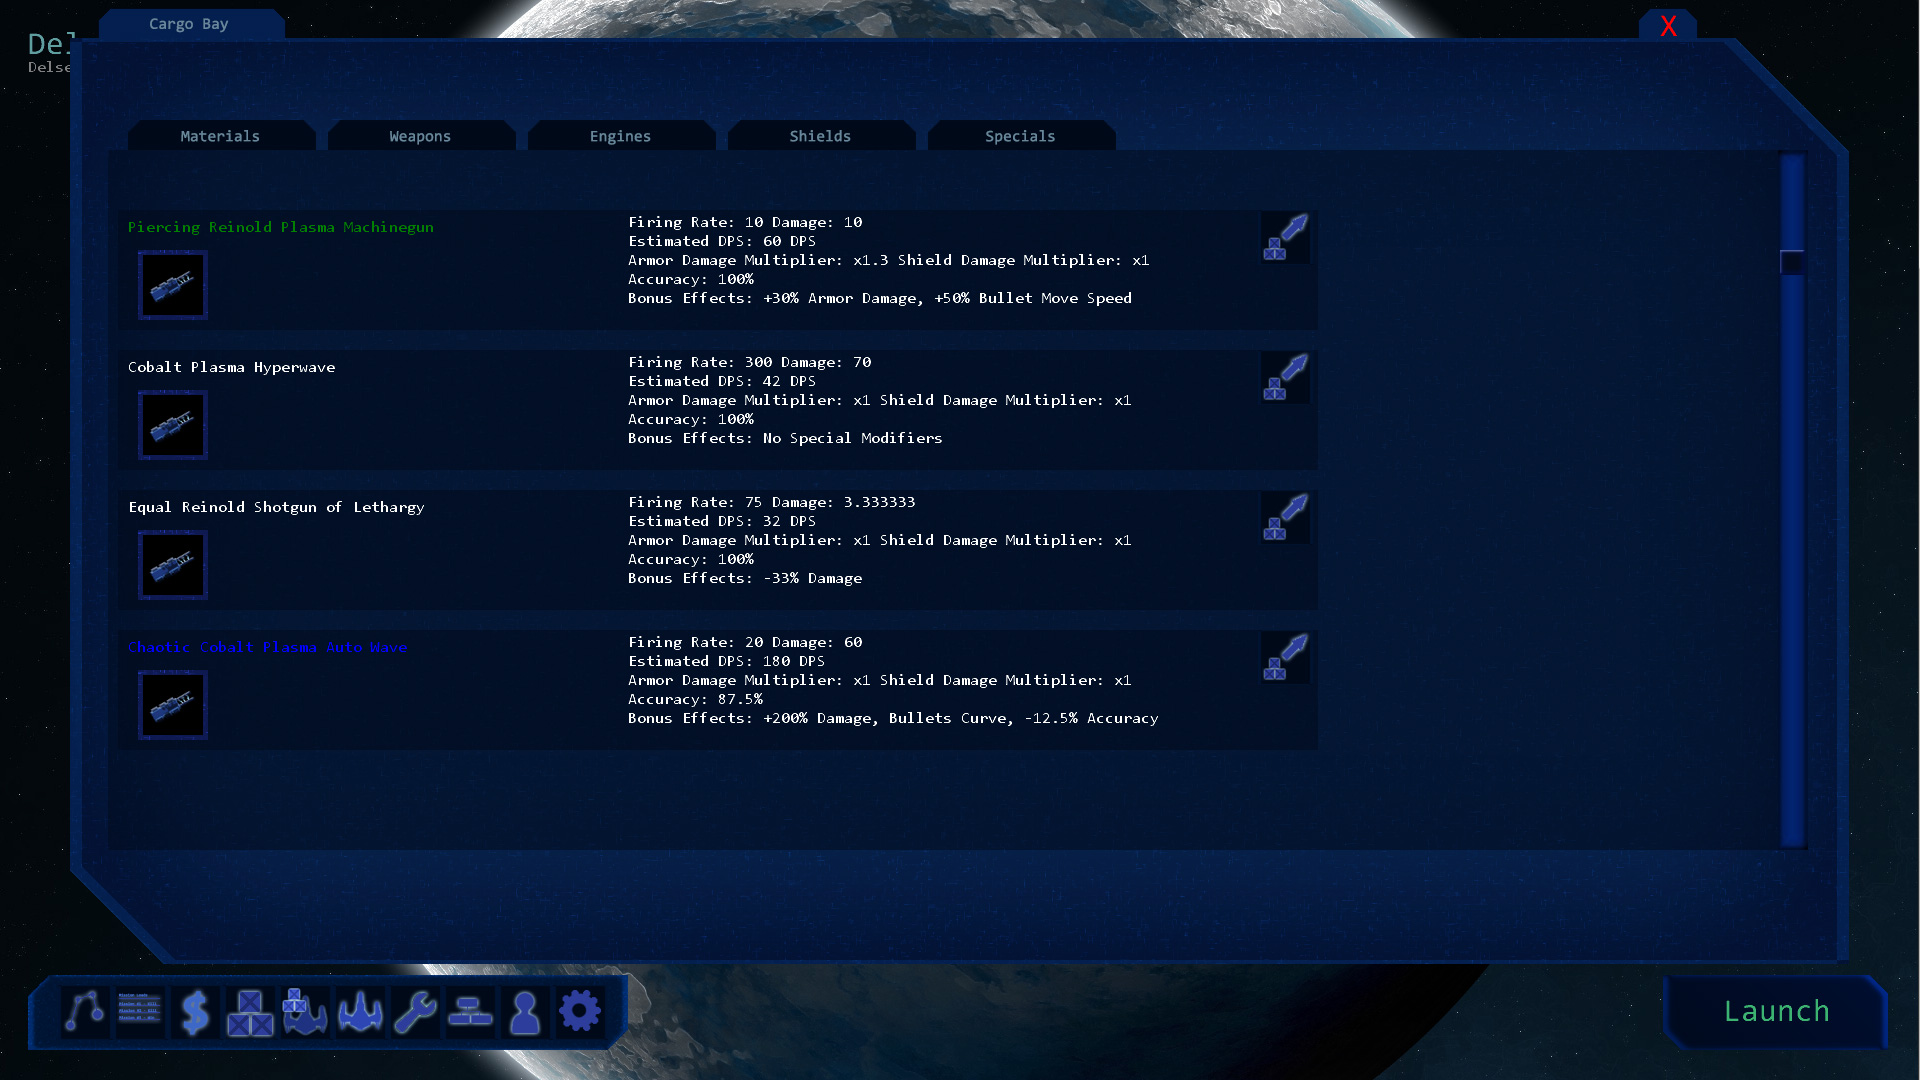Click 'Firing Rate: 300 Damage: 70' text

pos(750,362)
